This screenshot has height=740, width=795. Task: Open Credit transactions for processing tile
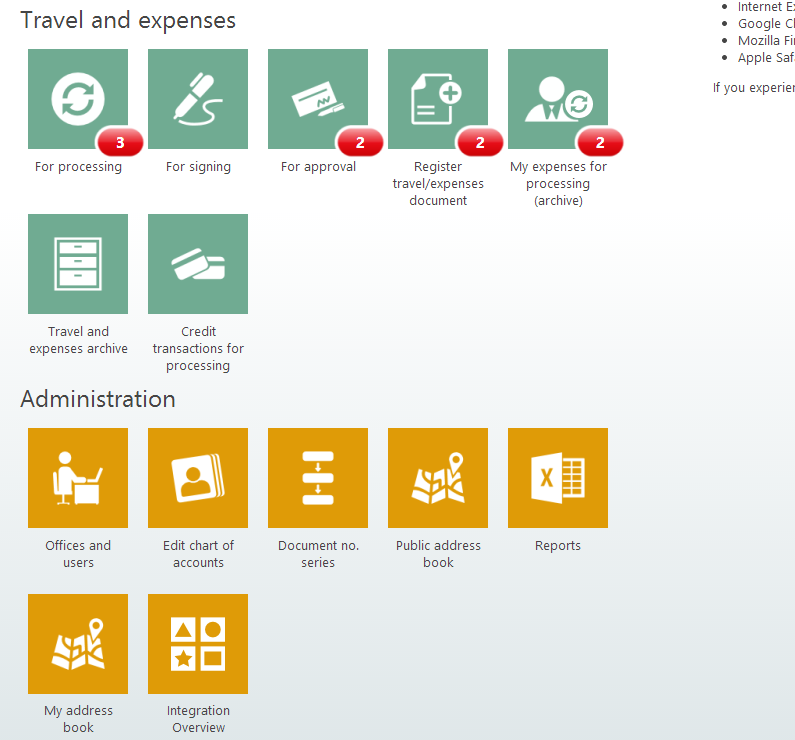[x=198, y=264]
